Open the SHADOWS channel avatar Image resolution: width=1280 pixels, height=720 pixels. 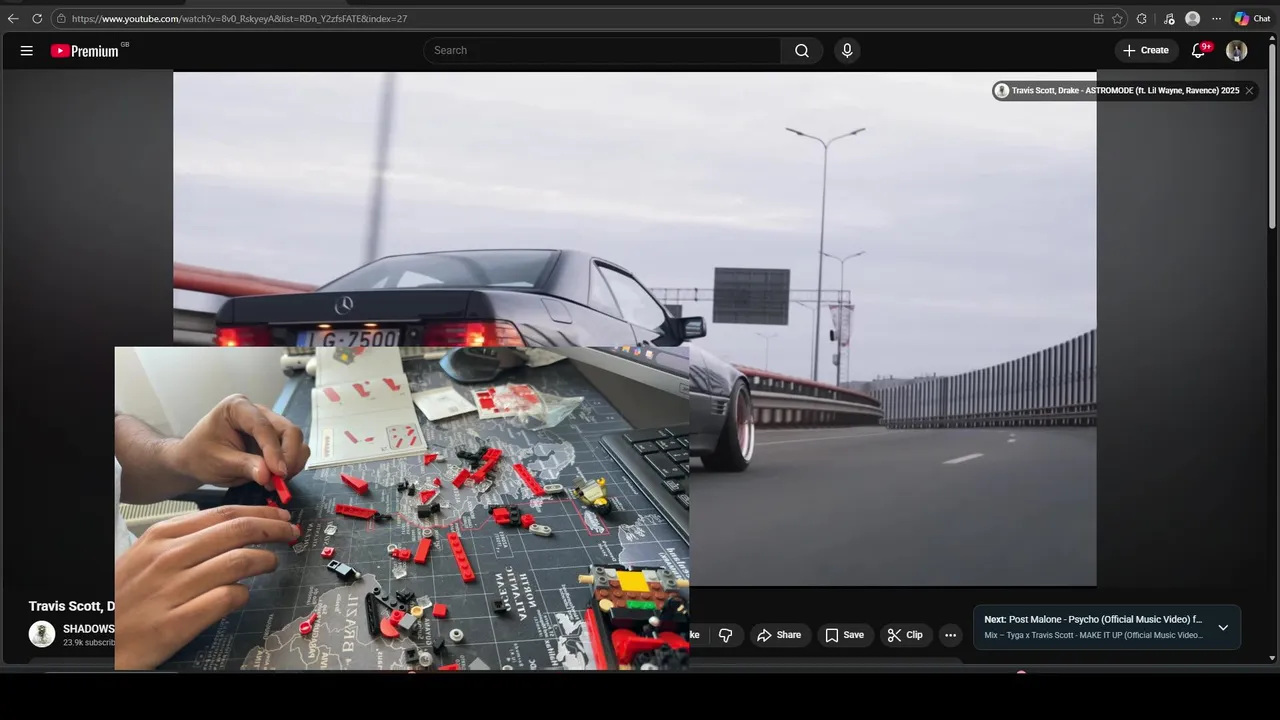(42, 634)
